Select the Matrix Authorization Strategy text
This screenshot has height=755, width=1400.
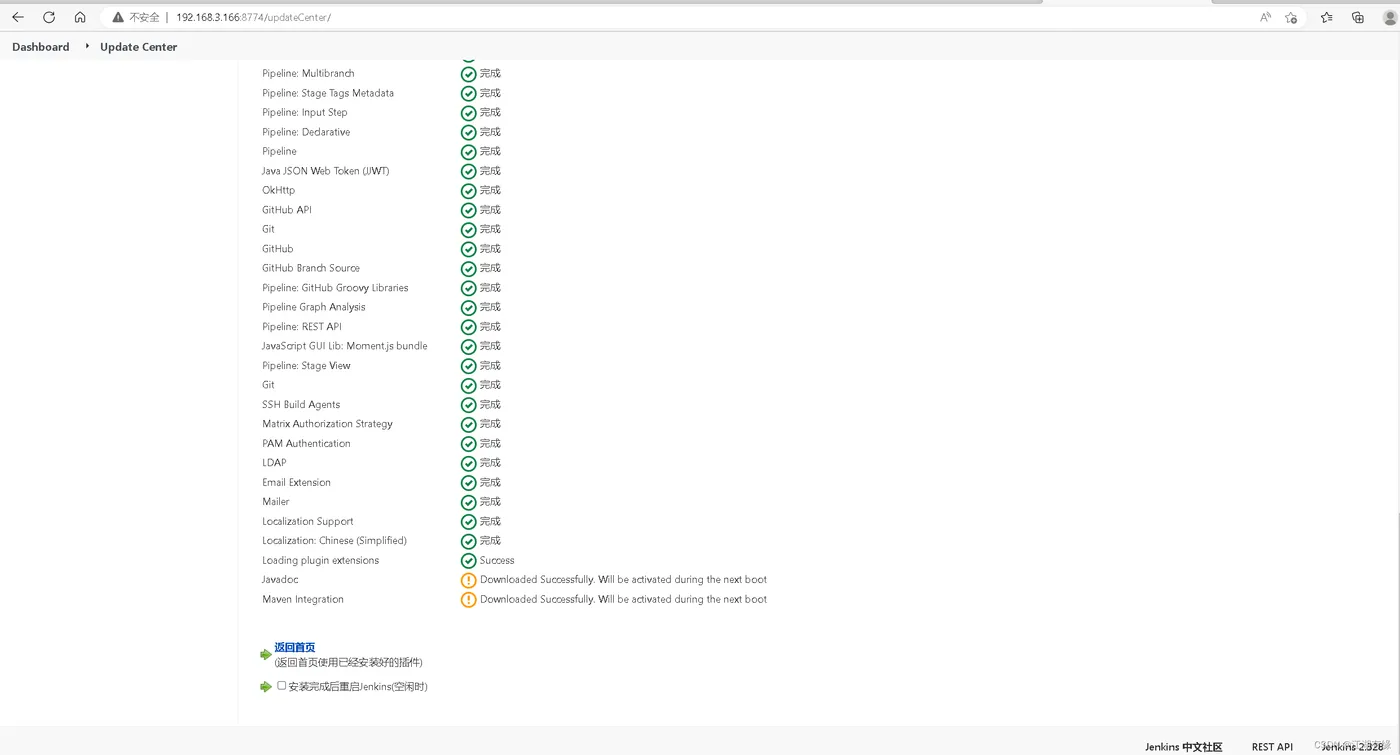tap(327, 424)
